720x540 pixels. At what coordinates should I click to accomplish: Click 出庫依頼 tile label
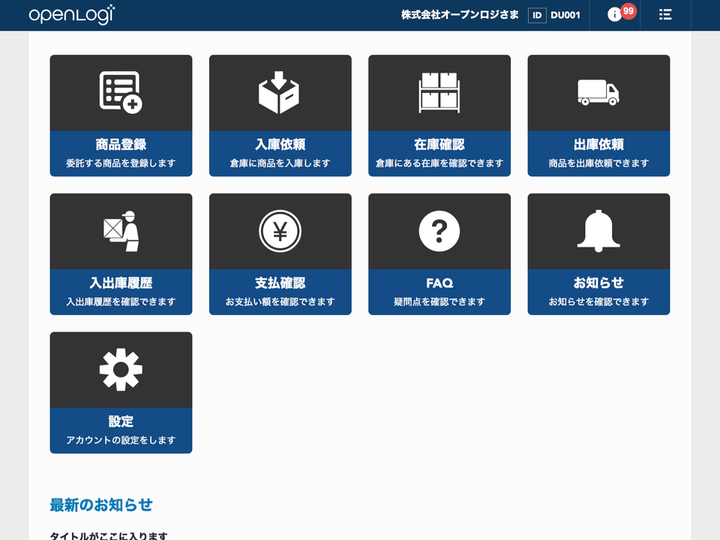click(x=598, y=145)
